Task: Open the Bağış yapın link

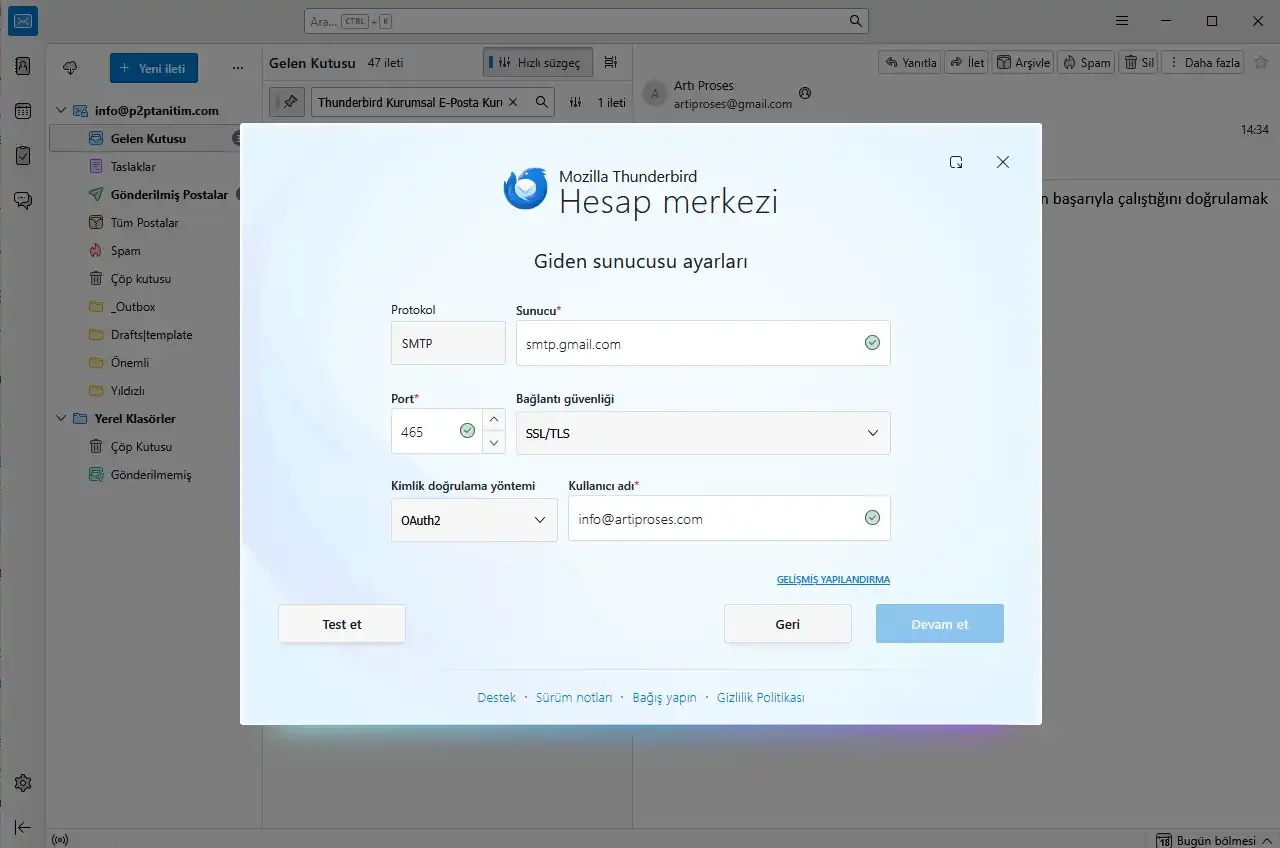Action: [664, 698]
